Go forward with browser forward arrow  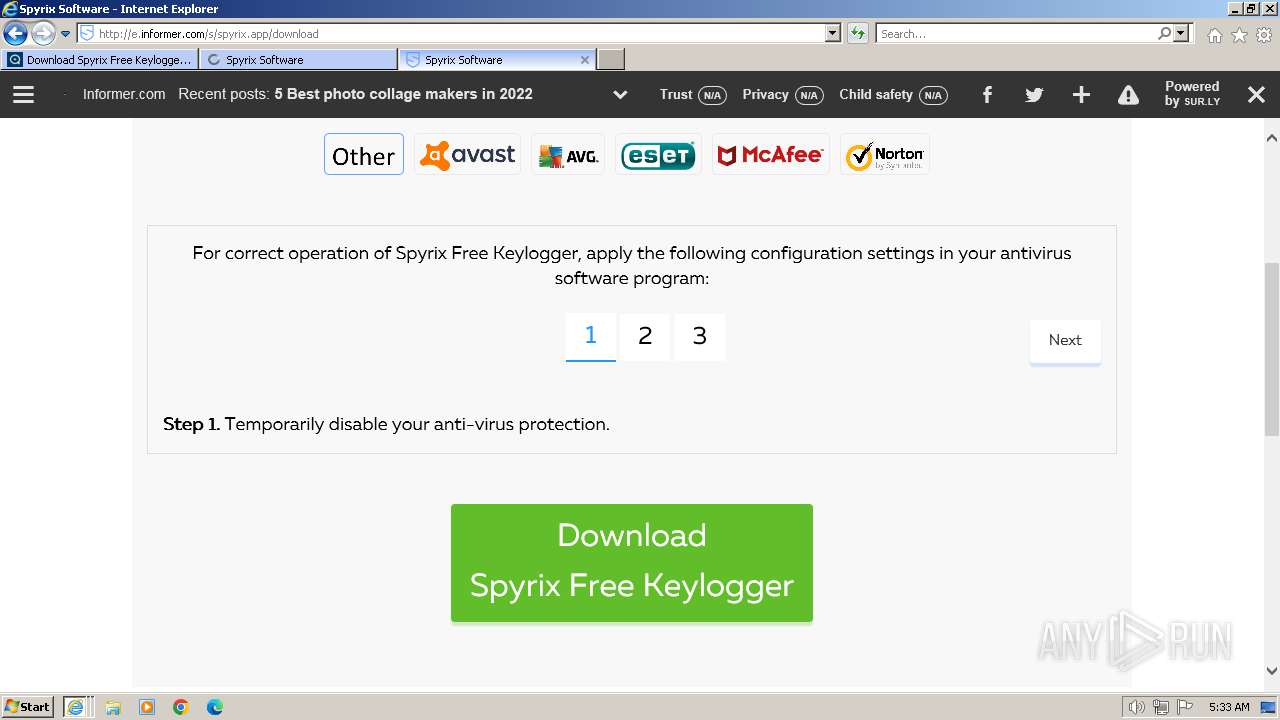[x=42, y=33]
